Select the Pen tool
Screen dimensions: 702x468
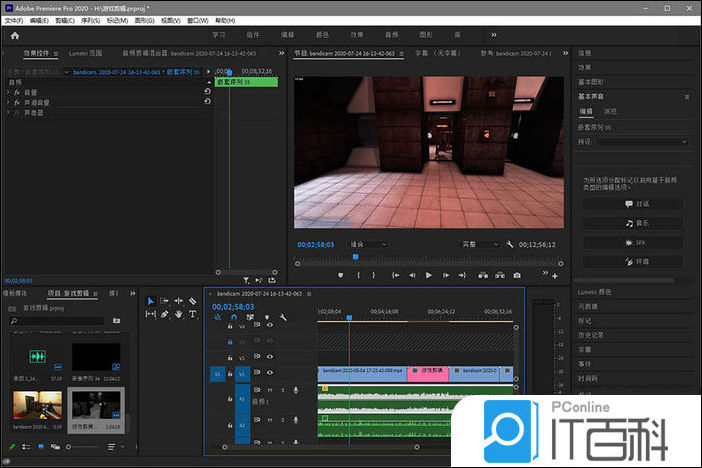(165, 314)
